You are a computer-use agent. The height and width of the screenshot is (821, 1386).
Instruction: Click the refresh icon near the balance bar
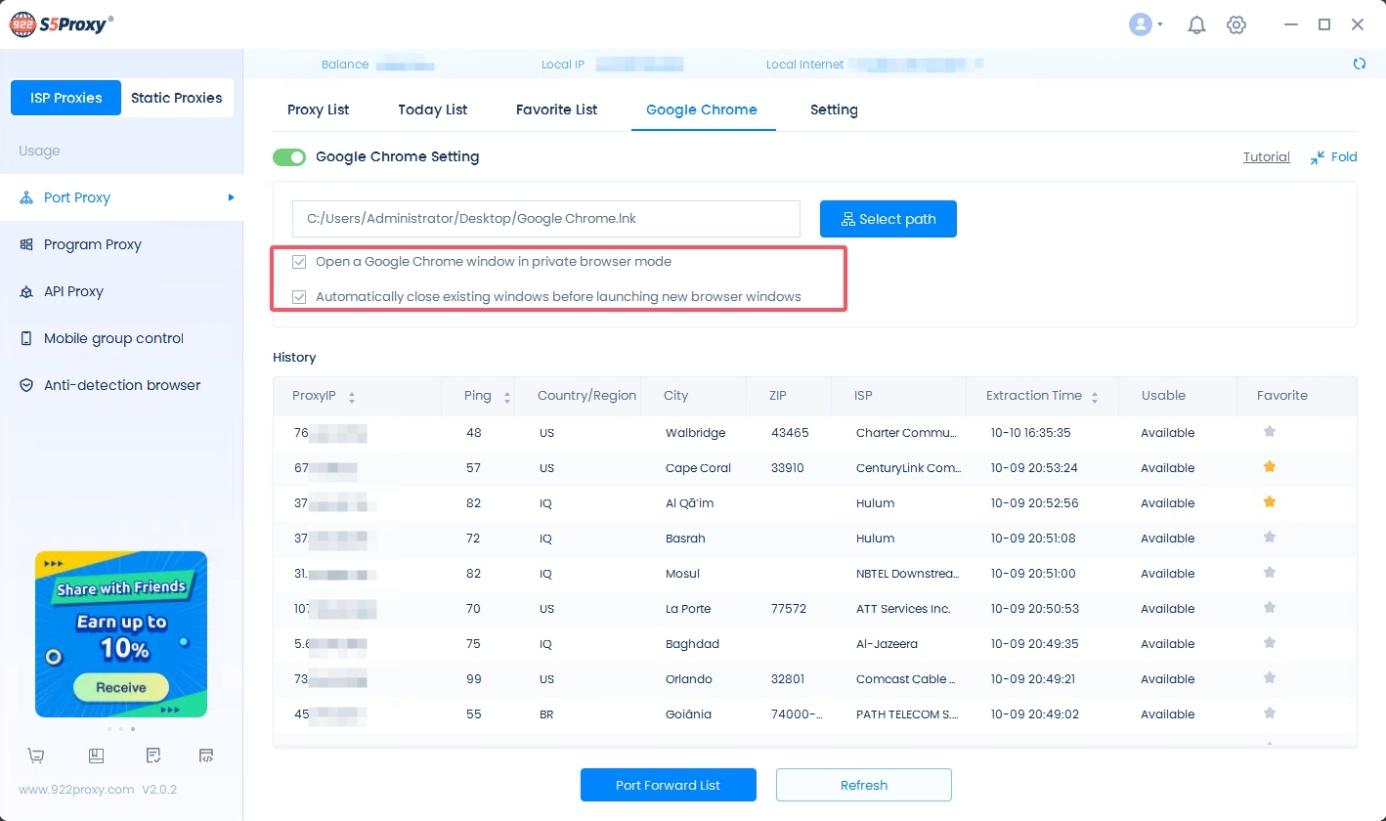(1360, 62)
